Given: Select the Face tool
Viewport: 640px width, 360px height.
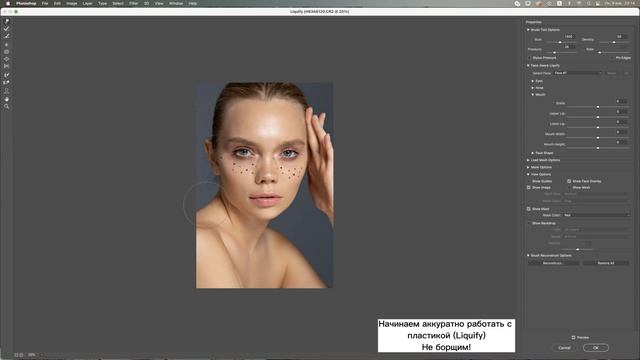Looking at the screenshot, I should 7,91.
